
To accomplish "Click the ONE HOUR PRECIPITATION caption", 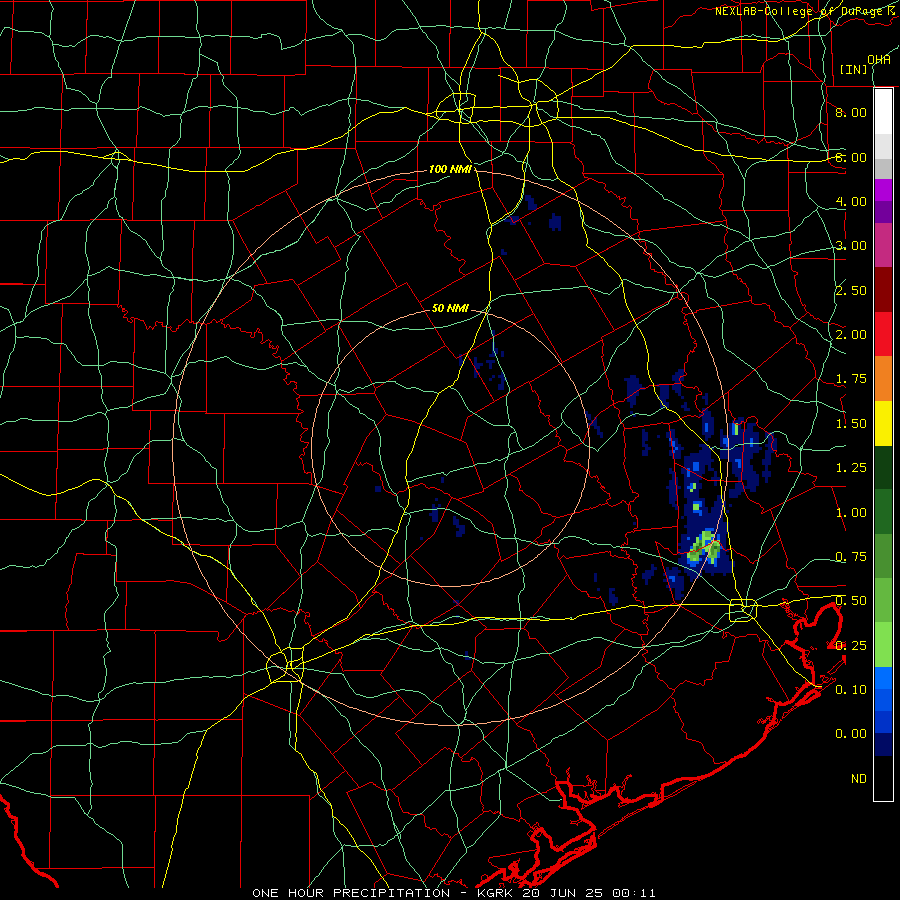I will pos(351,893).
